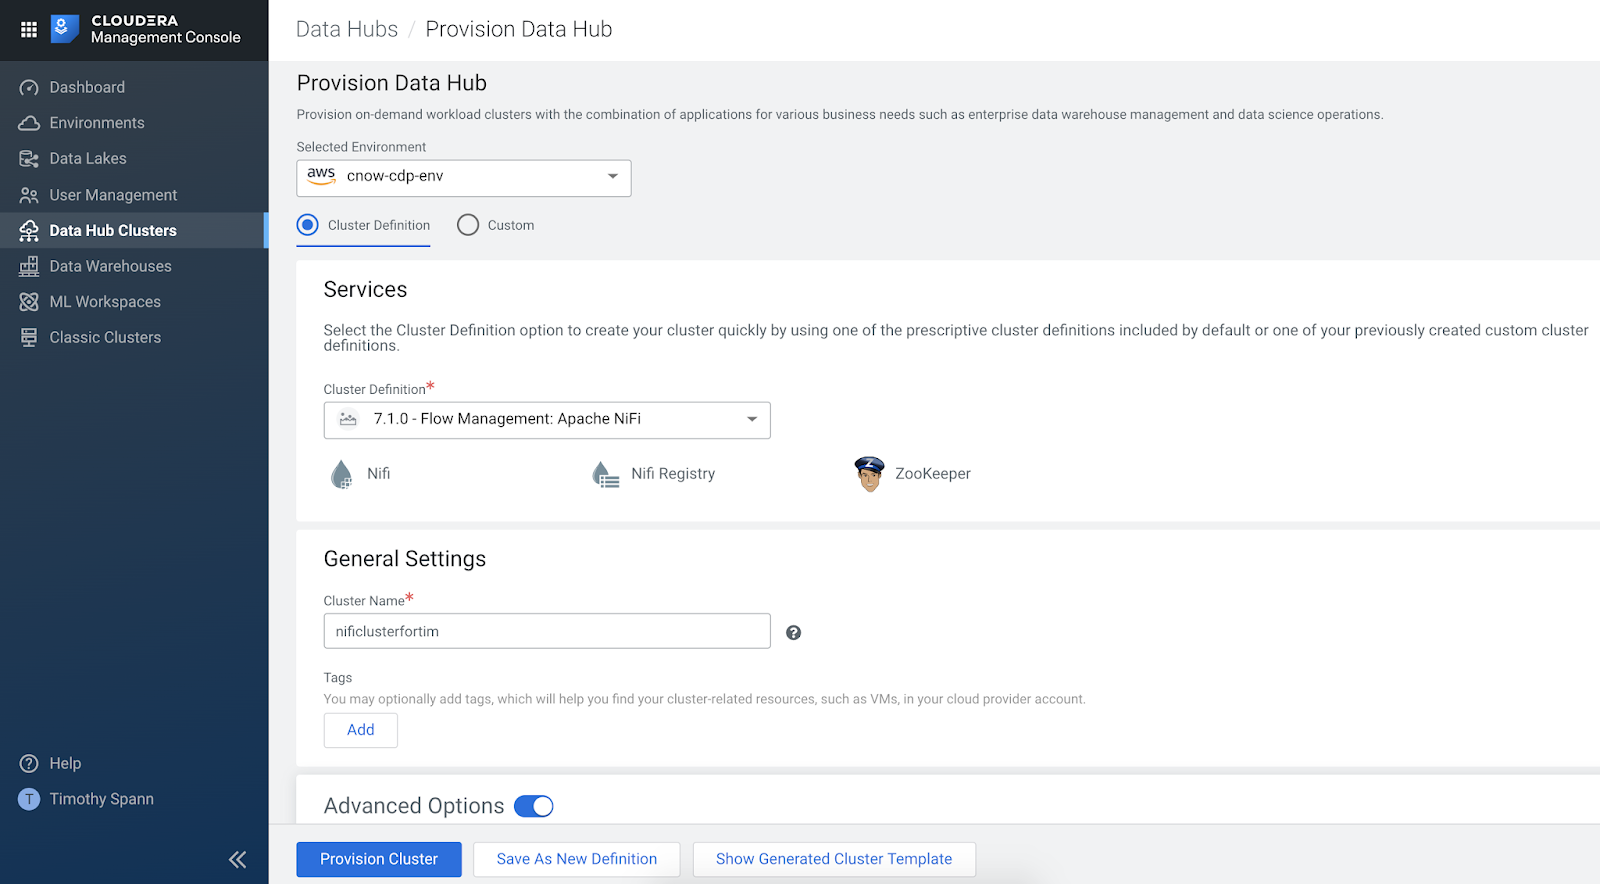The height and width of the screenshot is (884, 1600).
Task: Click the ZooKeeper mascot icon
Action: 869,474
